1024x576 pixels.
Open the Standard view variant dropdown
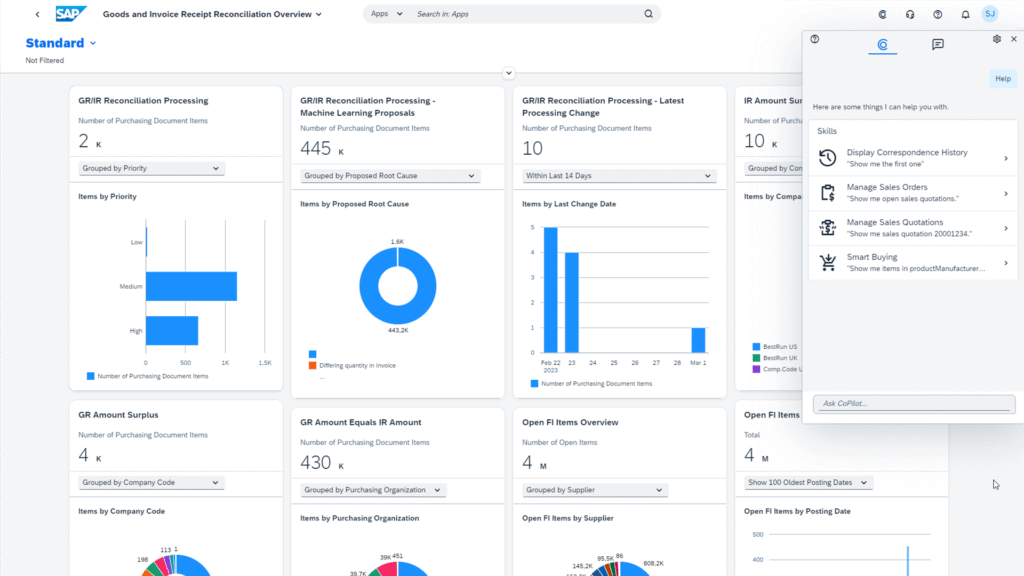(x=93, y=43)
